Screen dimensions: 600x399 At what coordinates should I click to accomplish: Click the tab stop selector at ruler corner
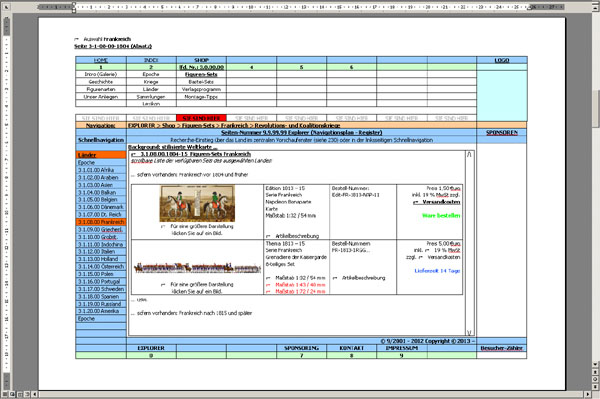6,7
